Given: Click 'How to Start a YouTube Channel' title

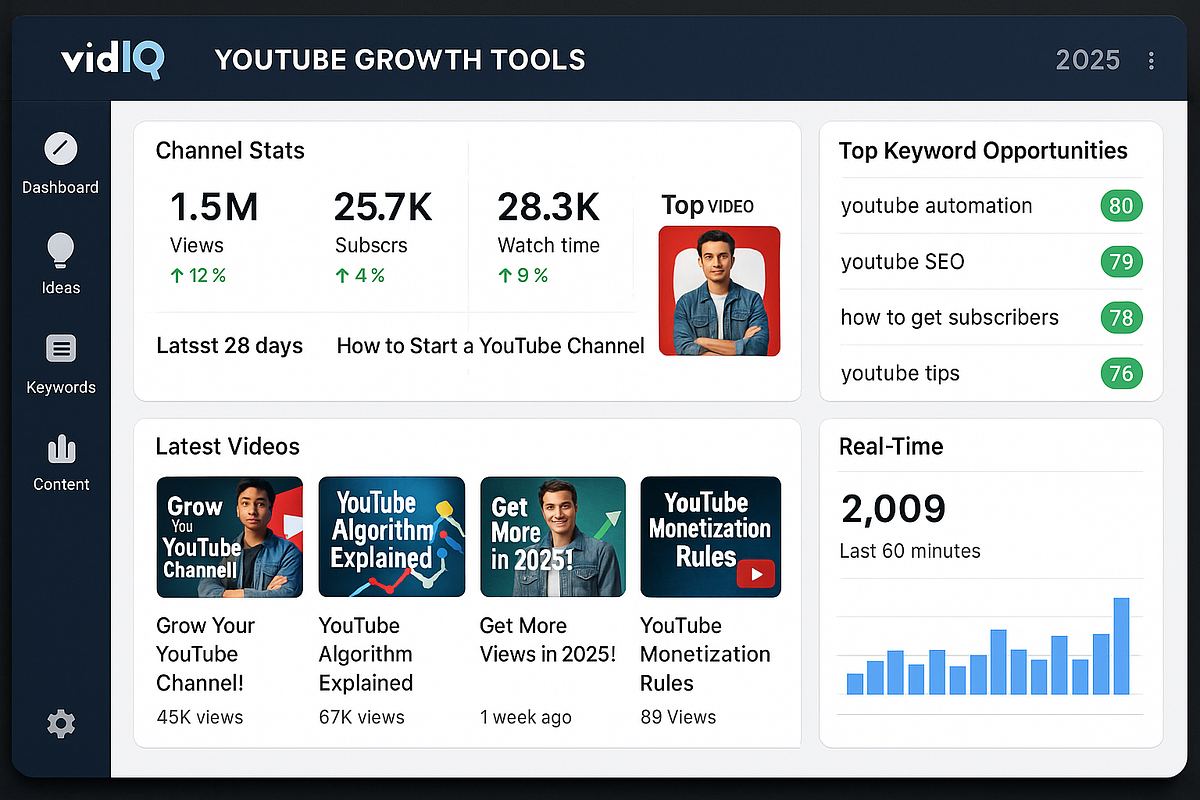Looking at the screenshot, I should [x=491, y=346].
